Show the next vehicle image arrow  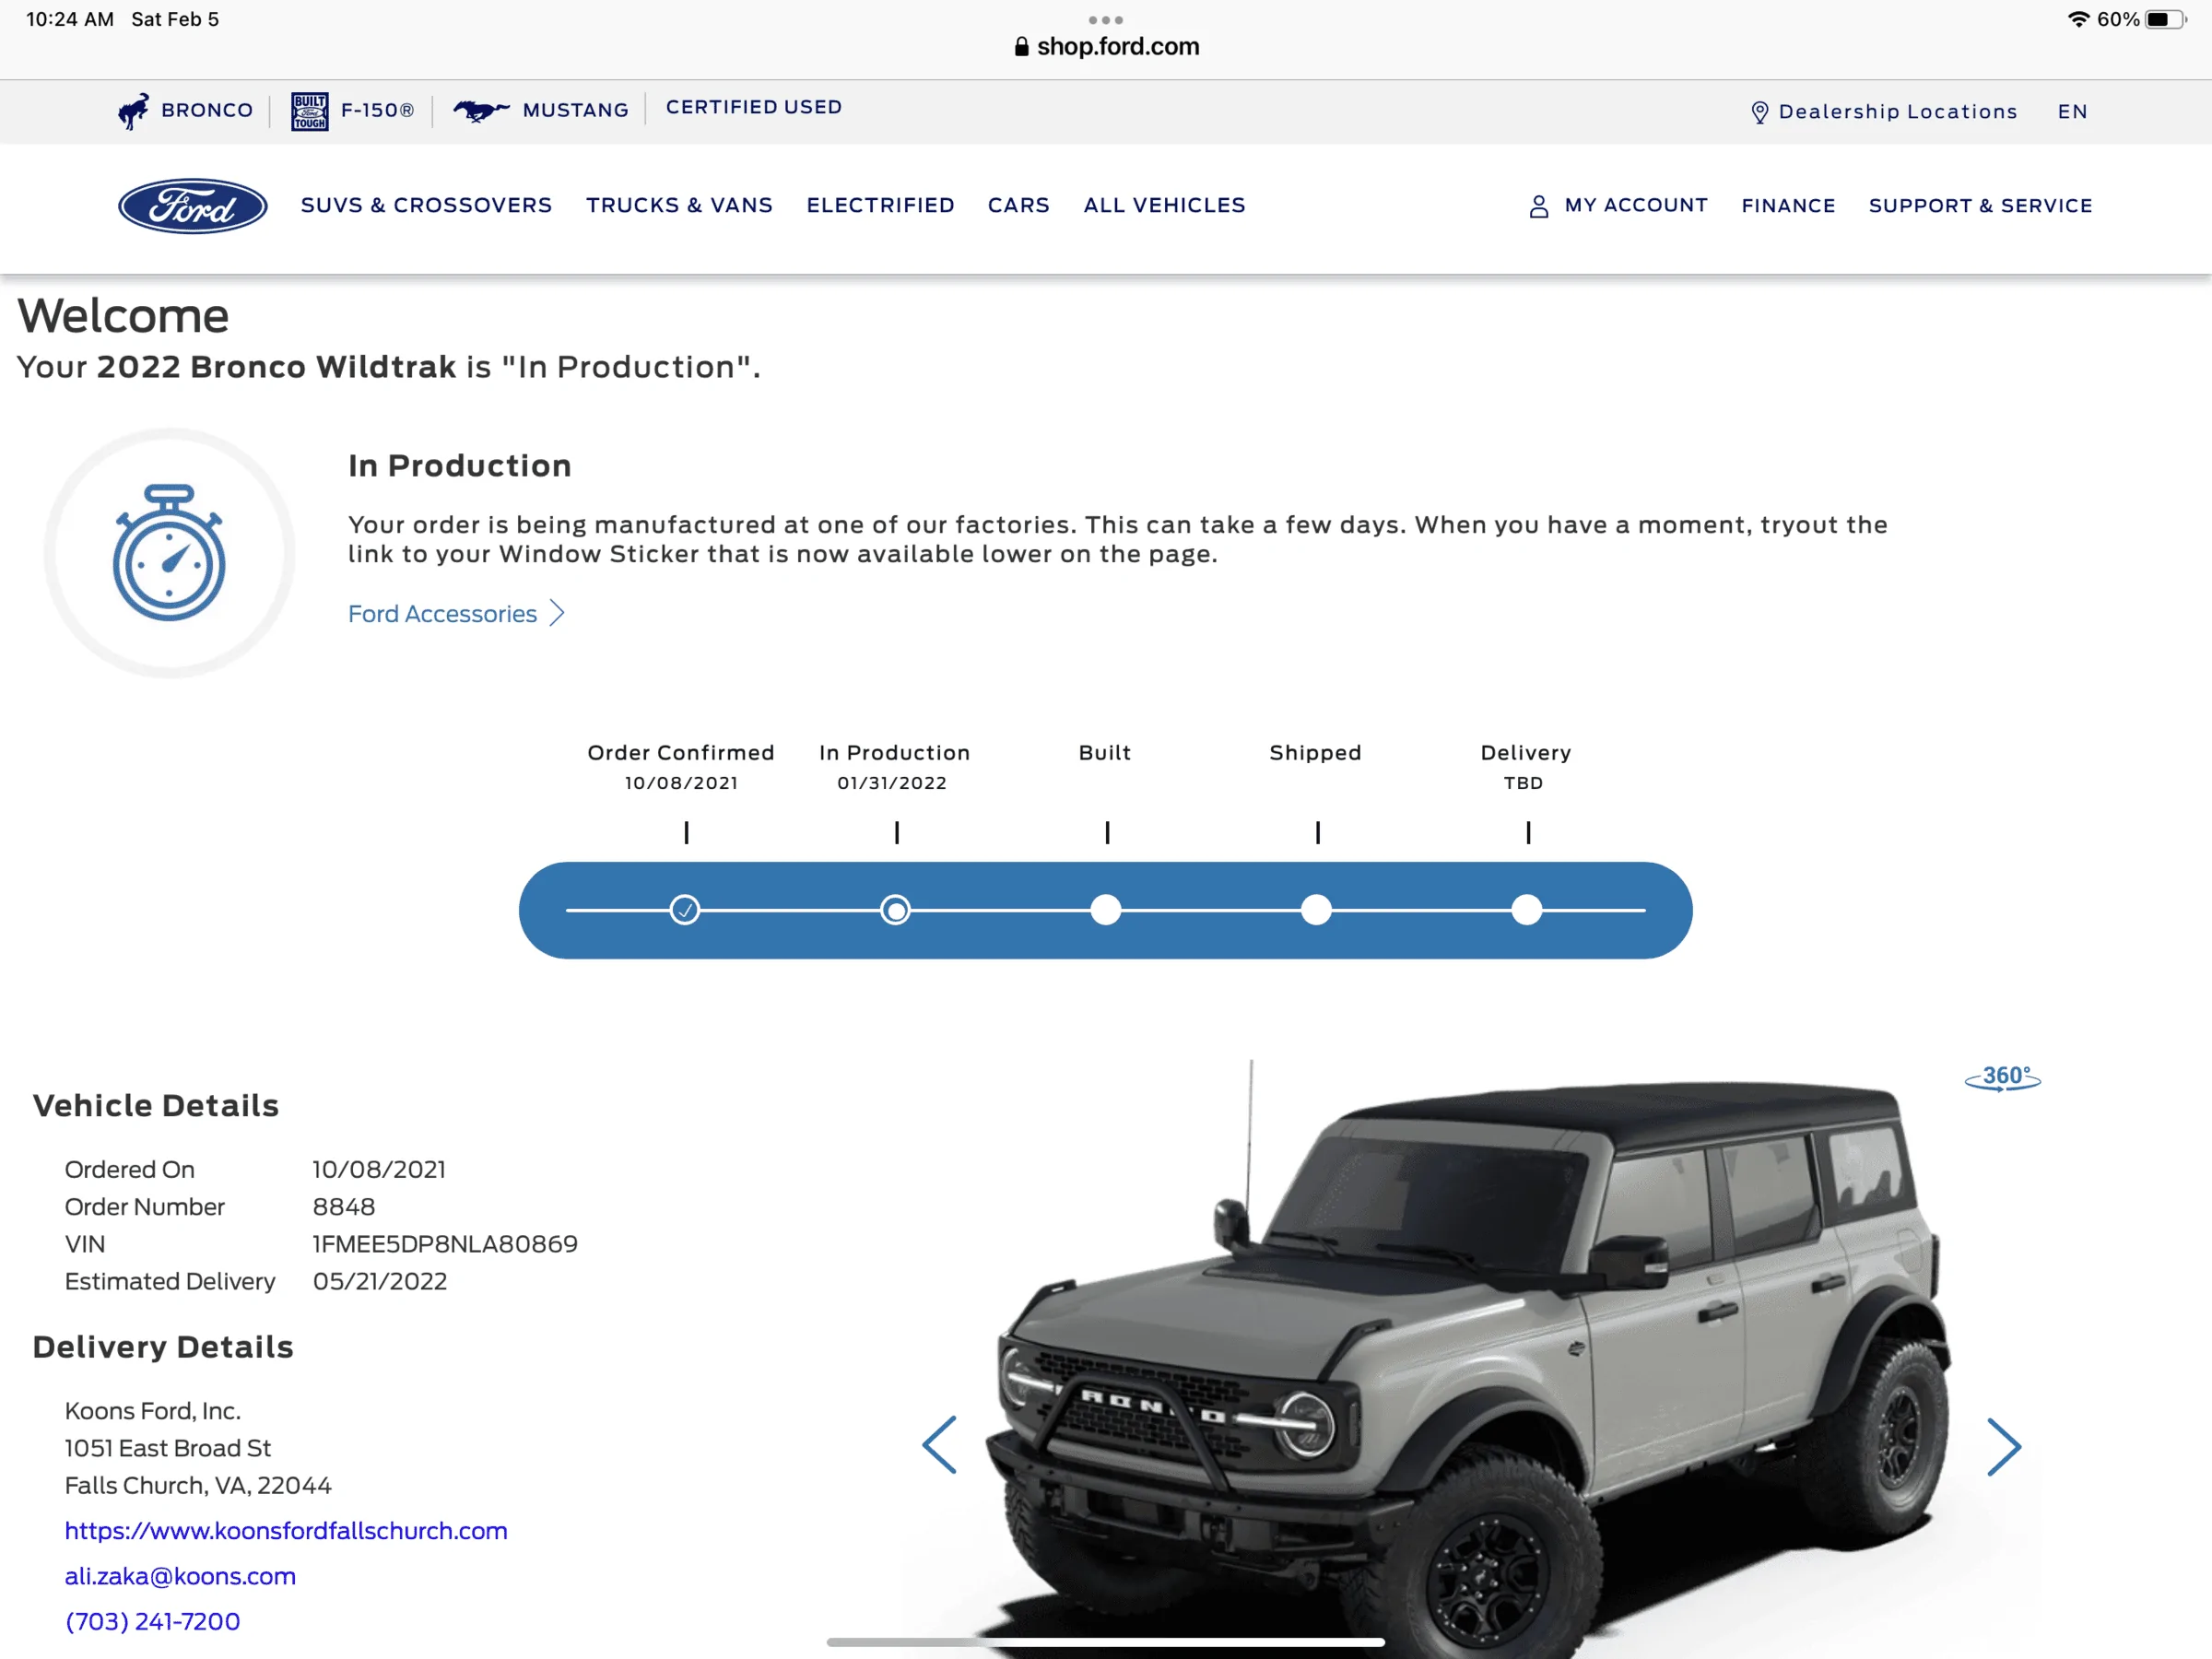click(x=2003, y=1446)
